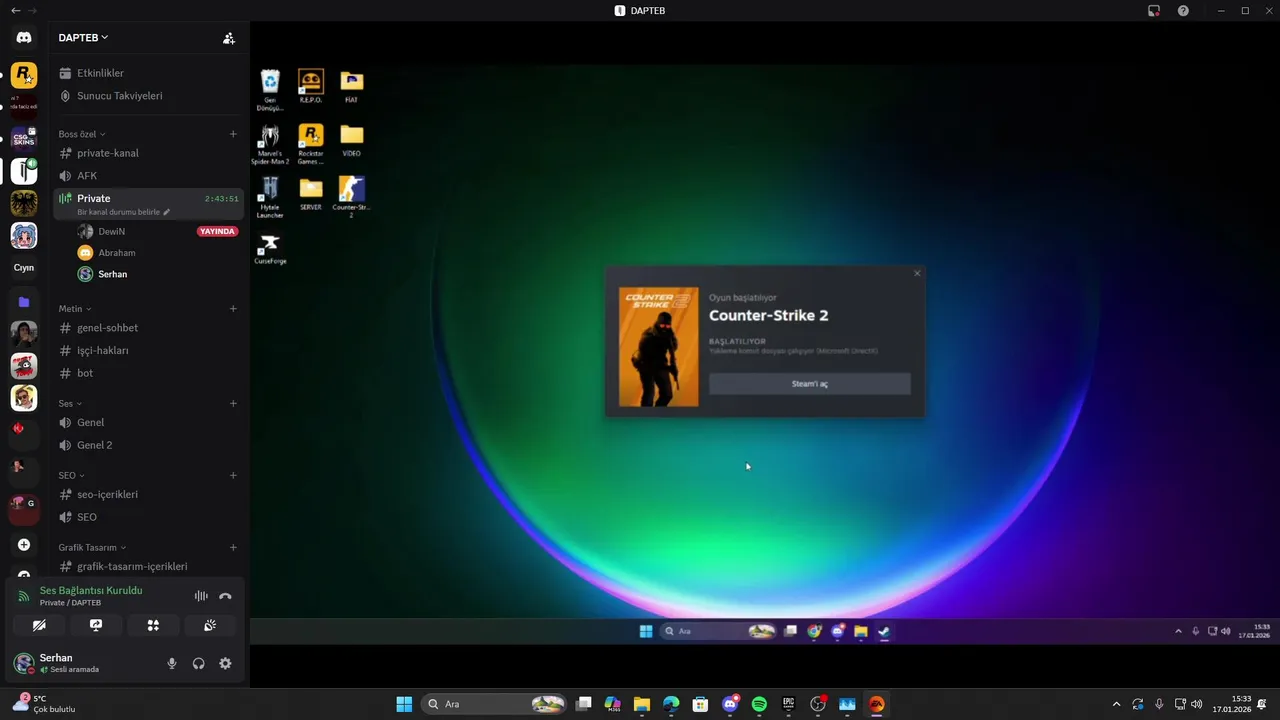Open the purple folder in server list
The image size is (1280, 720).
24,301
